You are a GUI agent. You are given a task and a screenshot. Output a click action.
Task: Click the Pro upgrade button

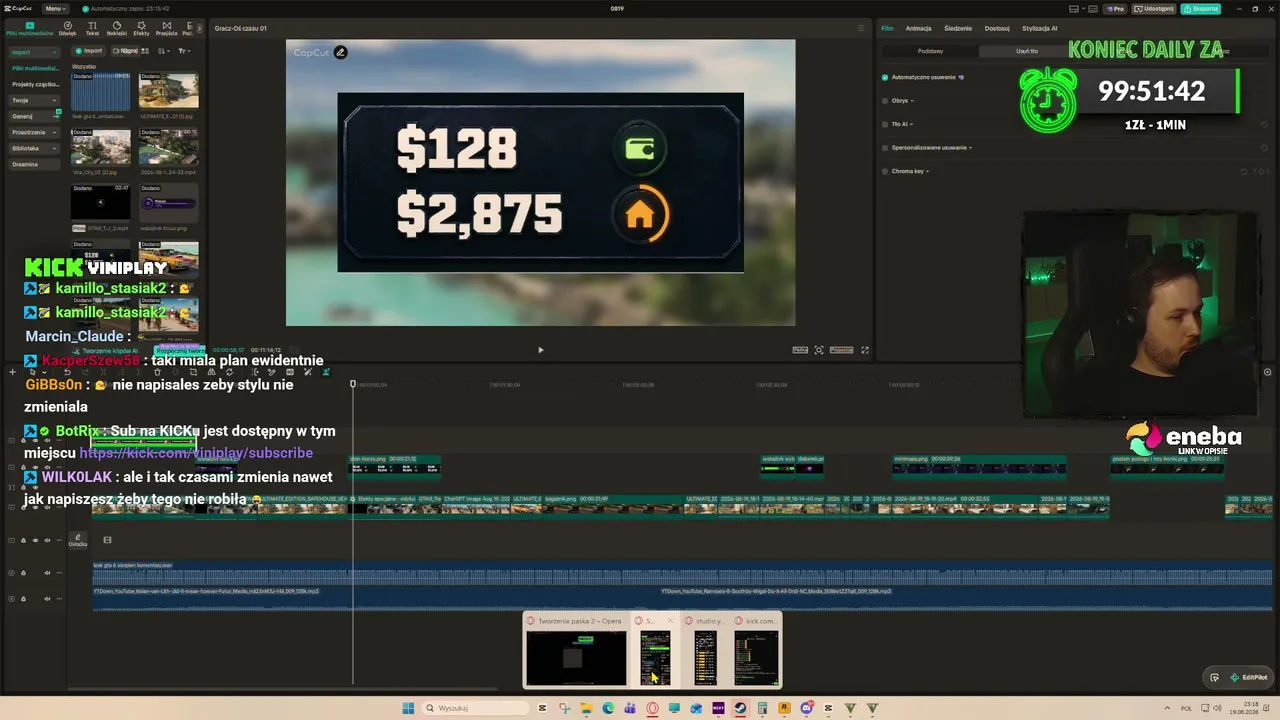tap(1115, 9)
